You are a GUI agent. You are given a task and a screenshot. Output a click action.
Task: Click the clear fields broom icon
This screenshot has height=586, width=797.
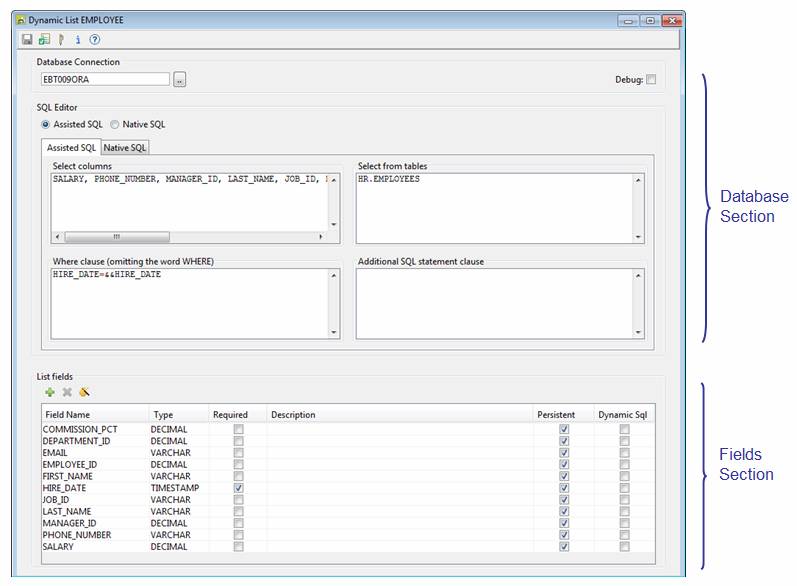pyautogui.click(x=85, y=392)
